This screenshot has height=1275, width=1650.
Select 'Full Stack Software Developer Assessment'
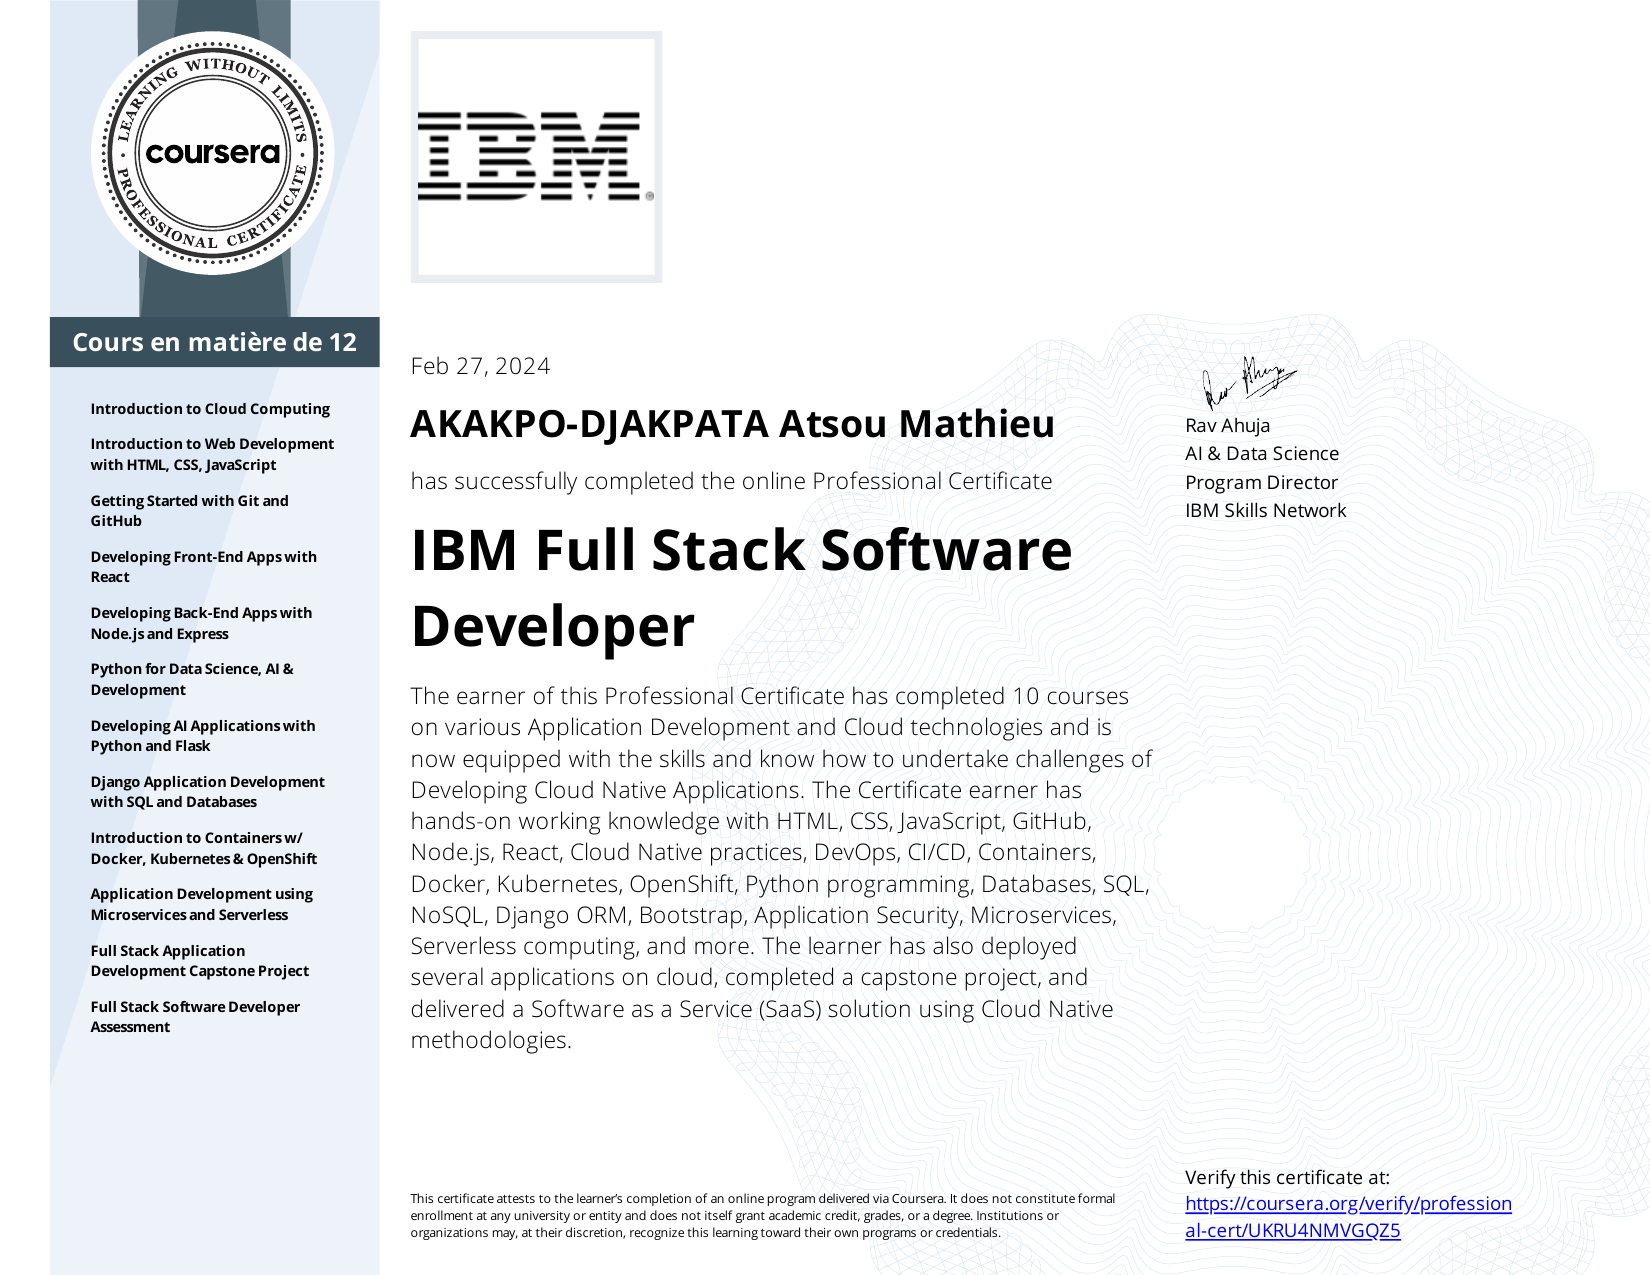click(195, 1017)
